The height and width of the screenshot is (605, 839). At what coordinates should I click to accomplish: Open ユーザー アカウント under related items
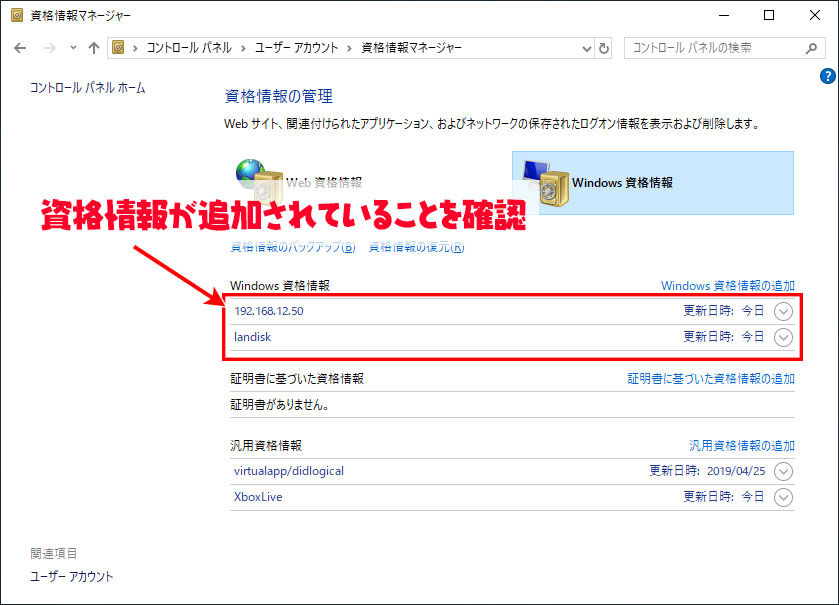72,577
